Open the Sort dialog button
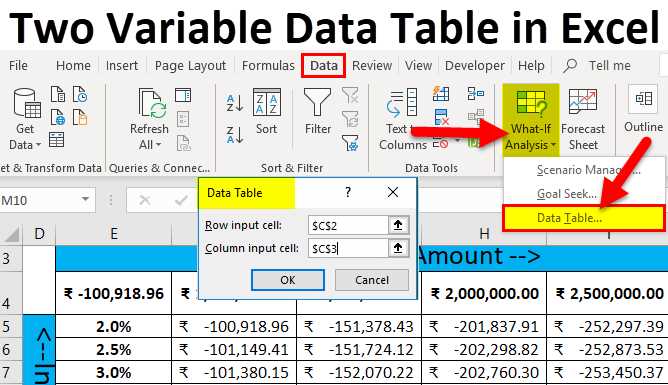This screenshot has height=385, width=668. (267, 112)
